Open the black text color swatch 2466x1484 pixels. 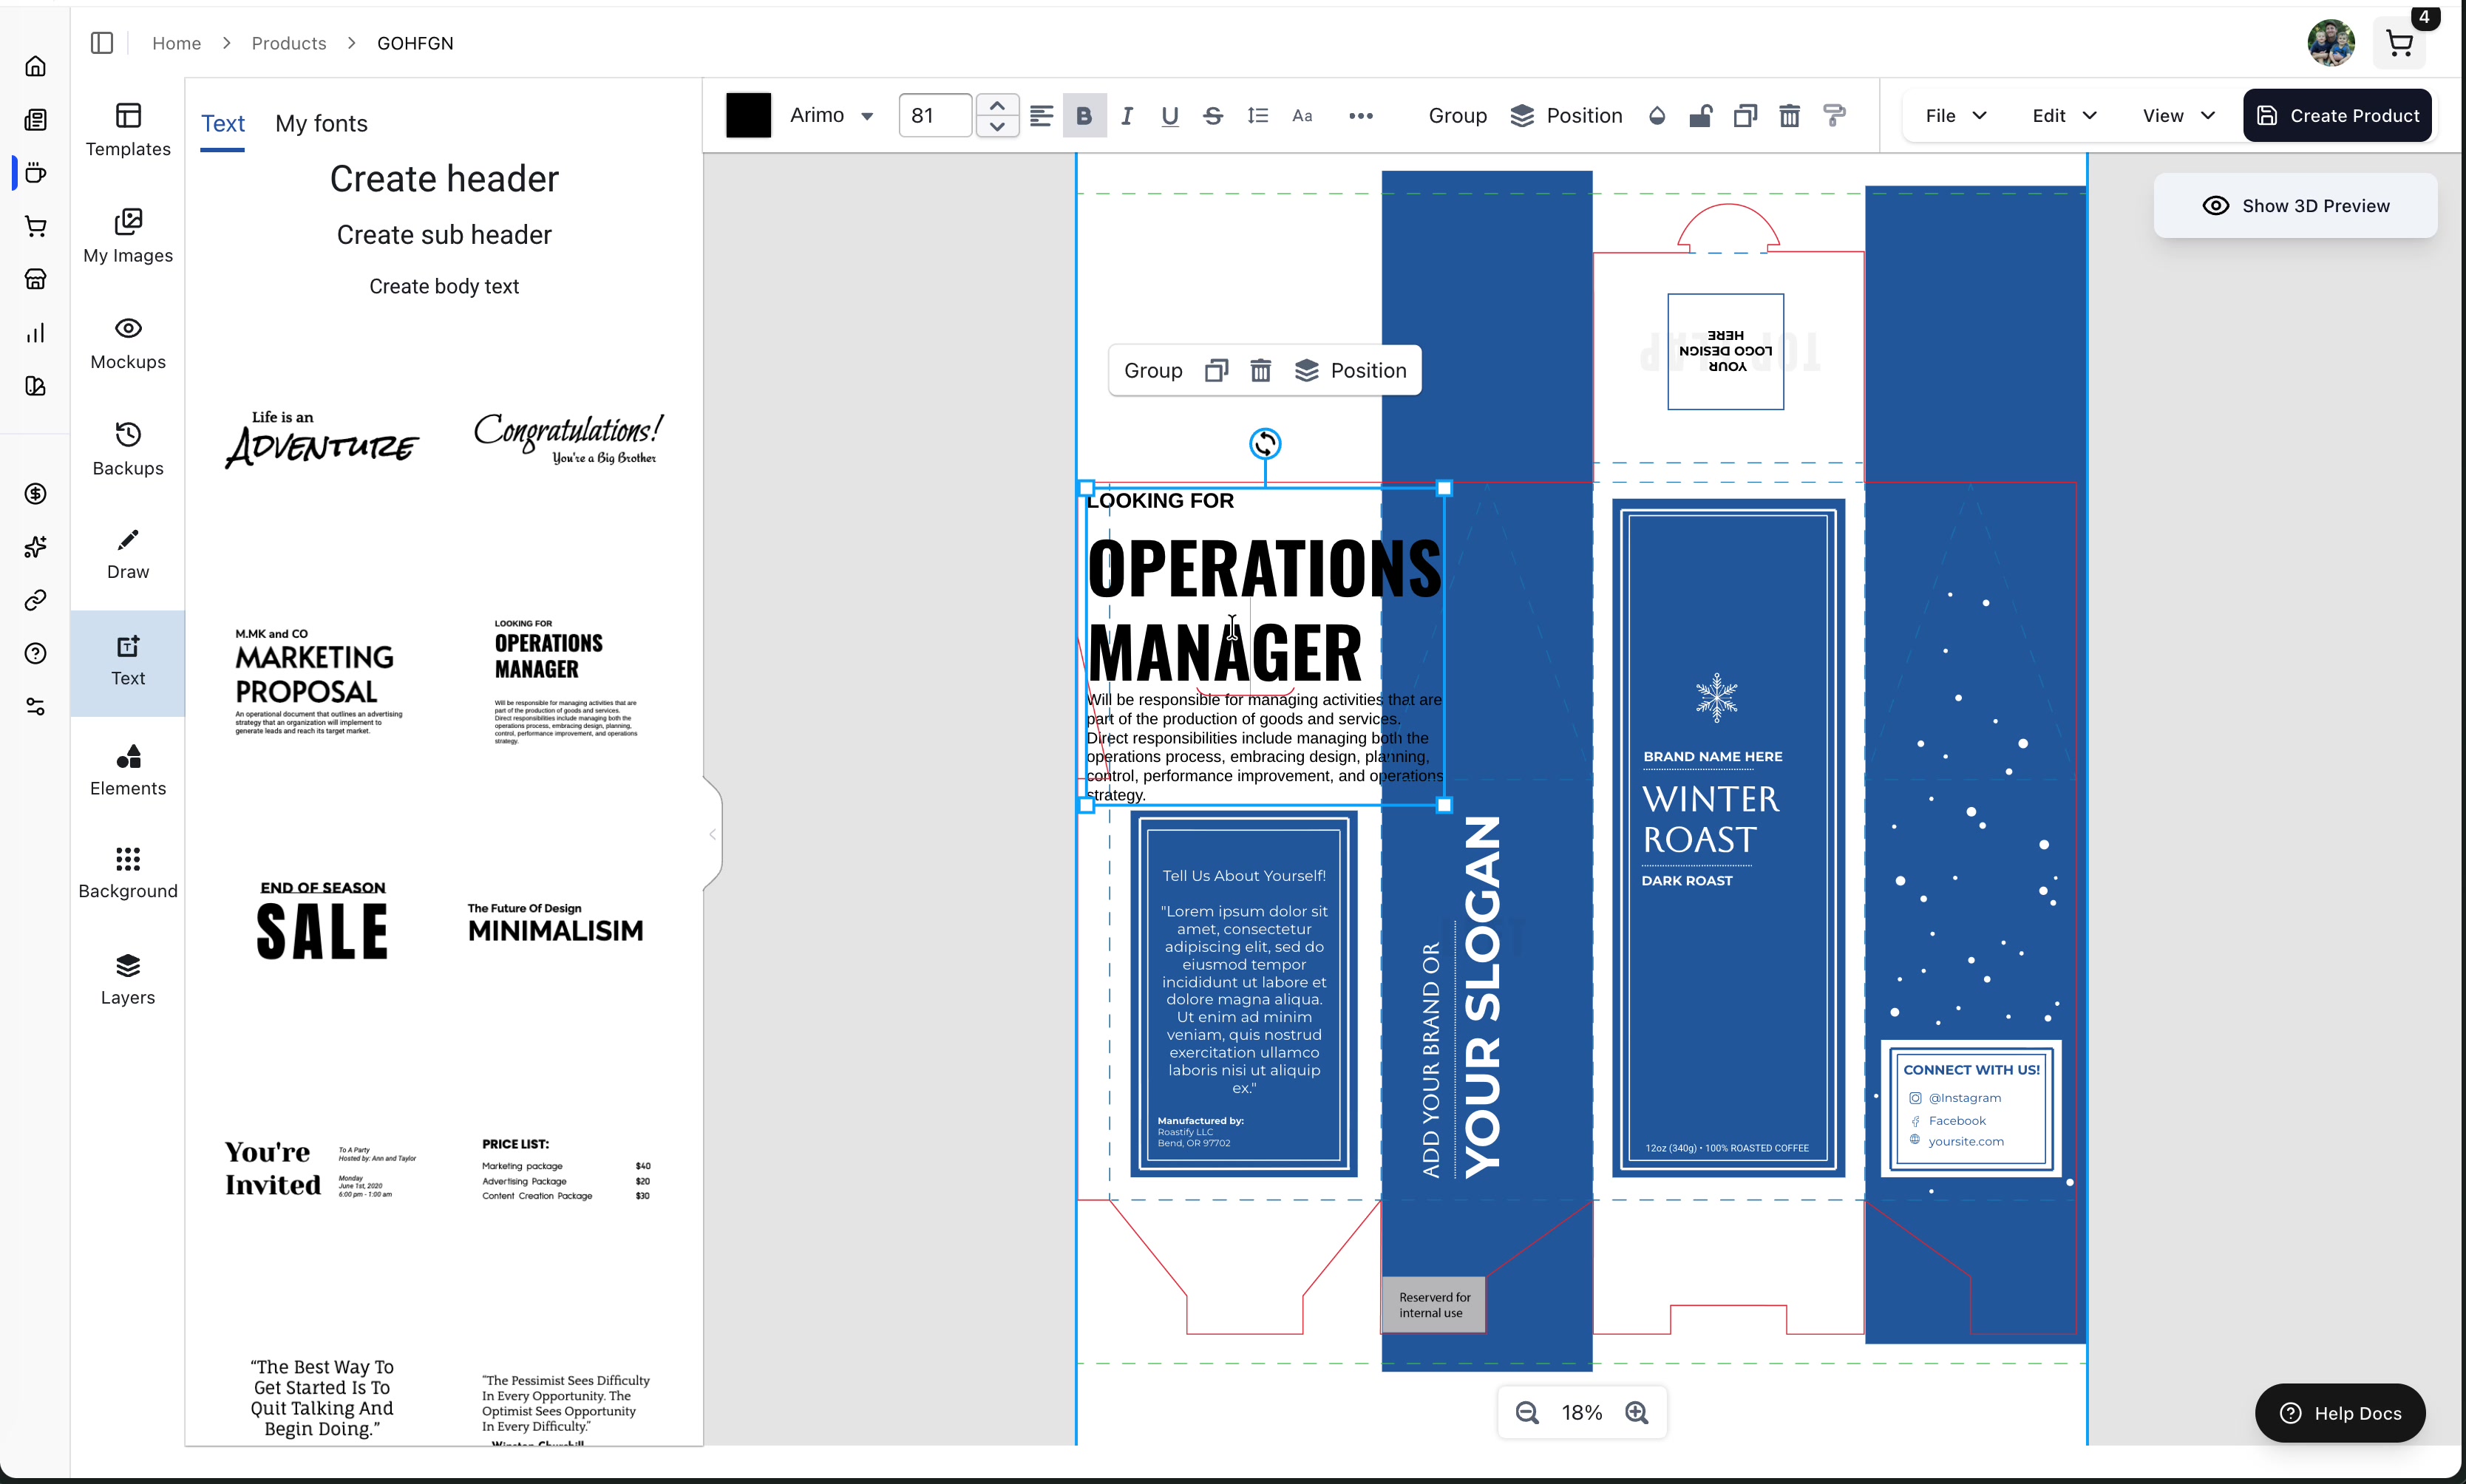(748, 116)
